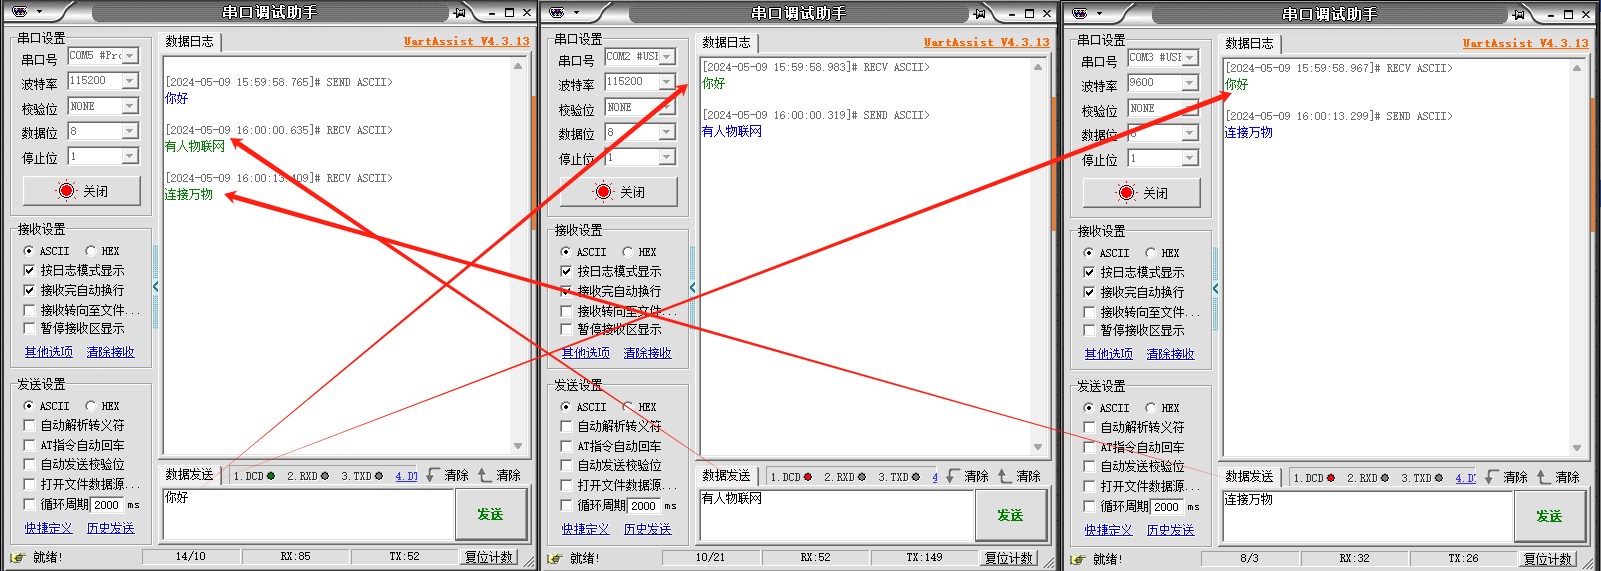
Task: Open the baud rate 9600 dropdown in COM3 window
Action: pyautogui.click(x=1190, y=83)
